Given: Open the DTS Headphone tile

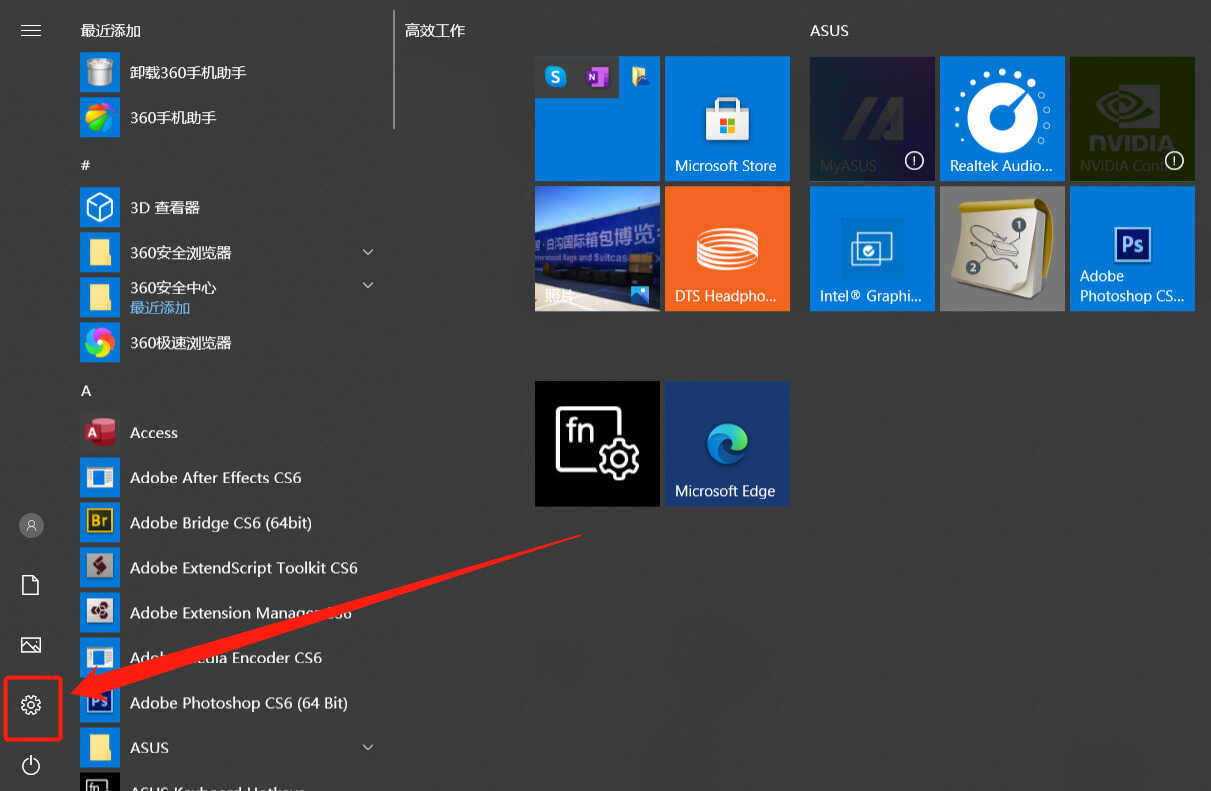Looking at the screenshot, I should (727, 248).
